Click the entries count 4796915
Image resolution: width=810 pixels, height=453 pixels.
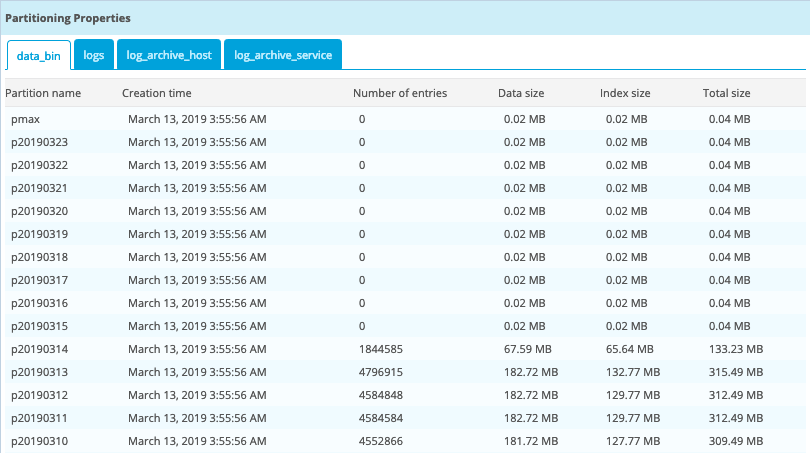click(x=380, y=372)
